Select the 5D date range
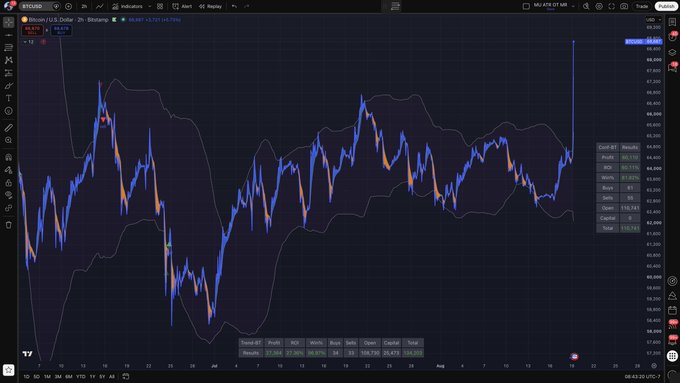 tap(37, 376)
